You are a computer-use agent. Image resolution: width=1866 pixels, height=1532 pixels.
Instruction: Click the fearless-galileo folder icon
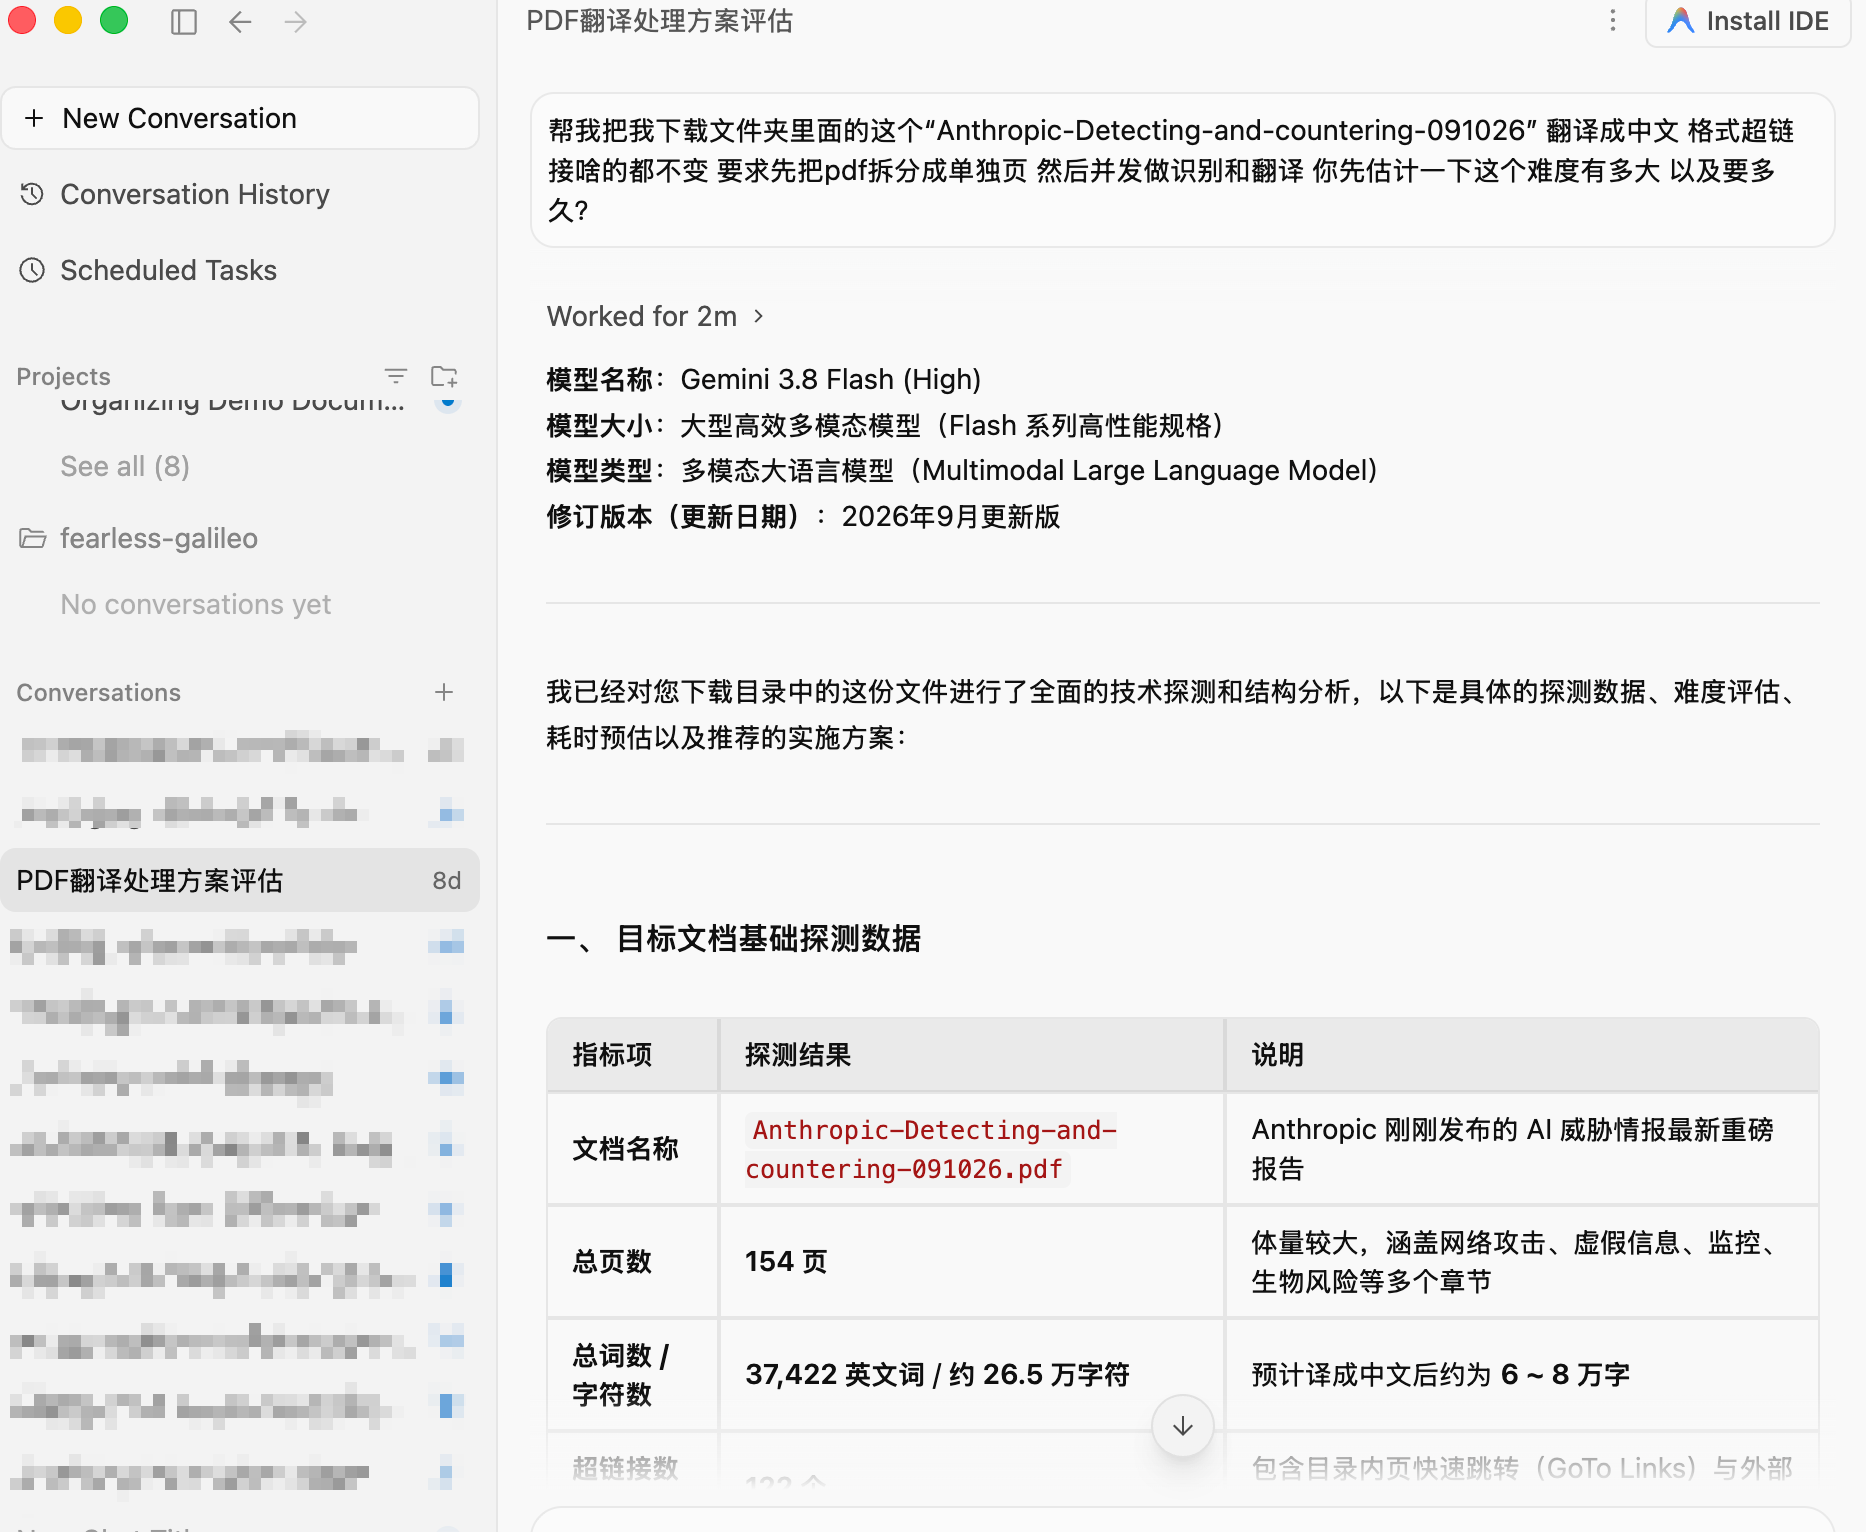click(32, 538)
